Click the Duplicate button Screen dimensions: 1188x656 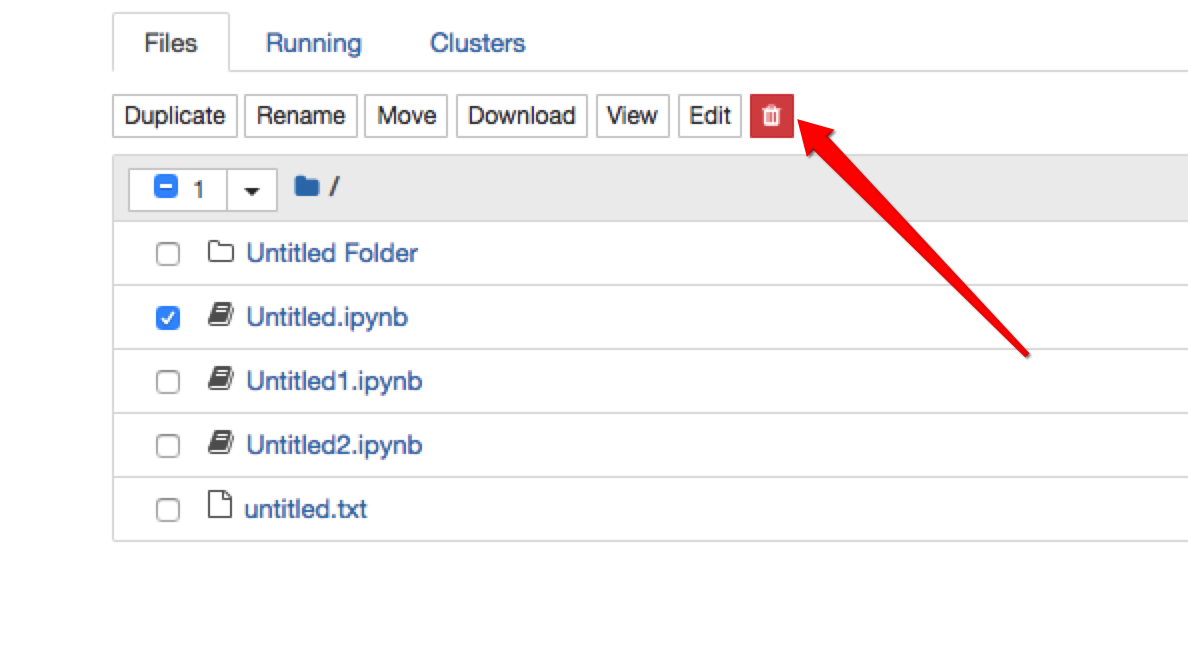tap(174, 116)
